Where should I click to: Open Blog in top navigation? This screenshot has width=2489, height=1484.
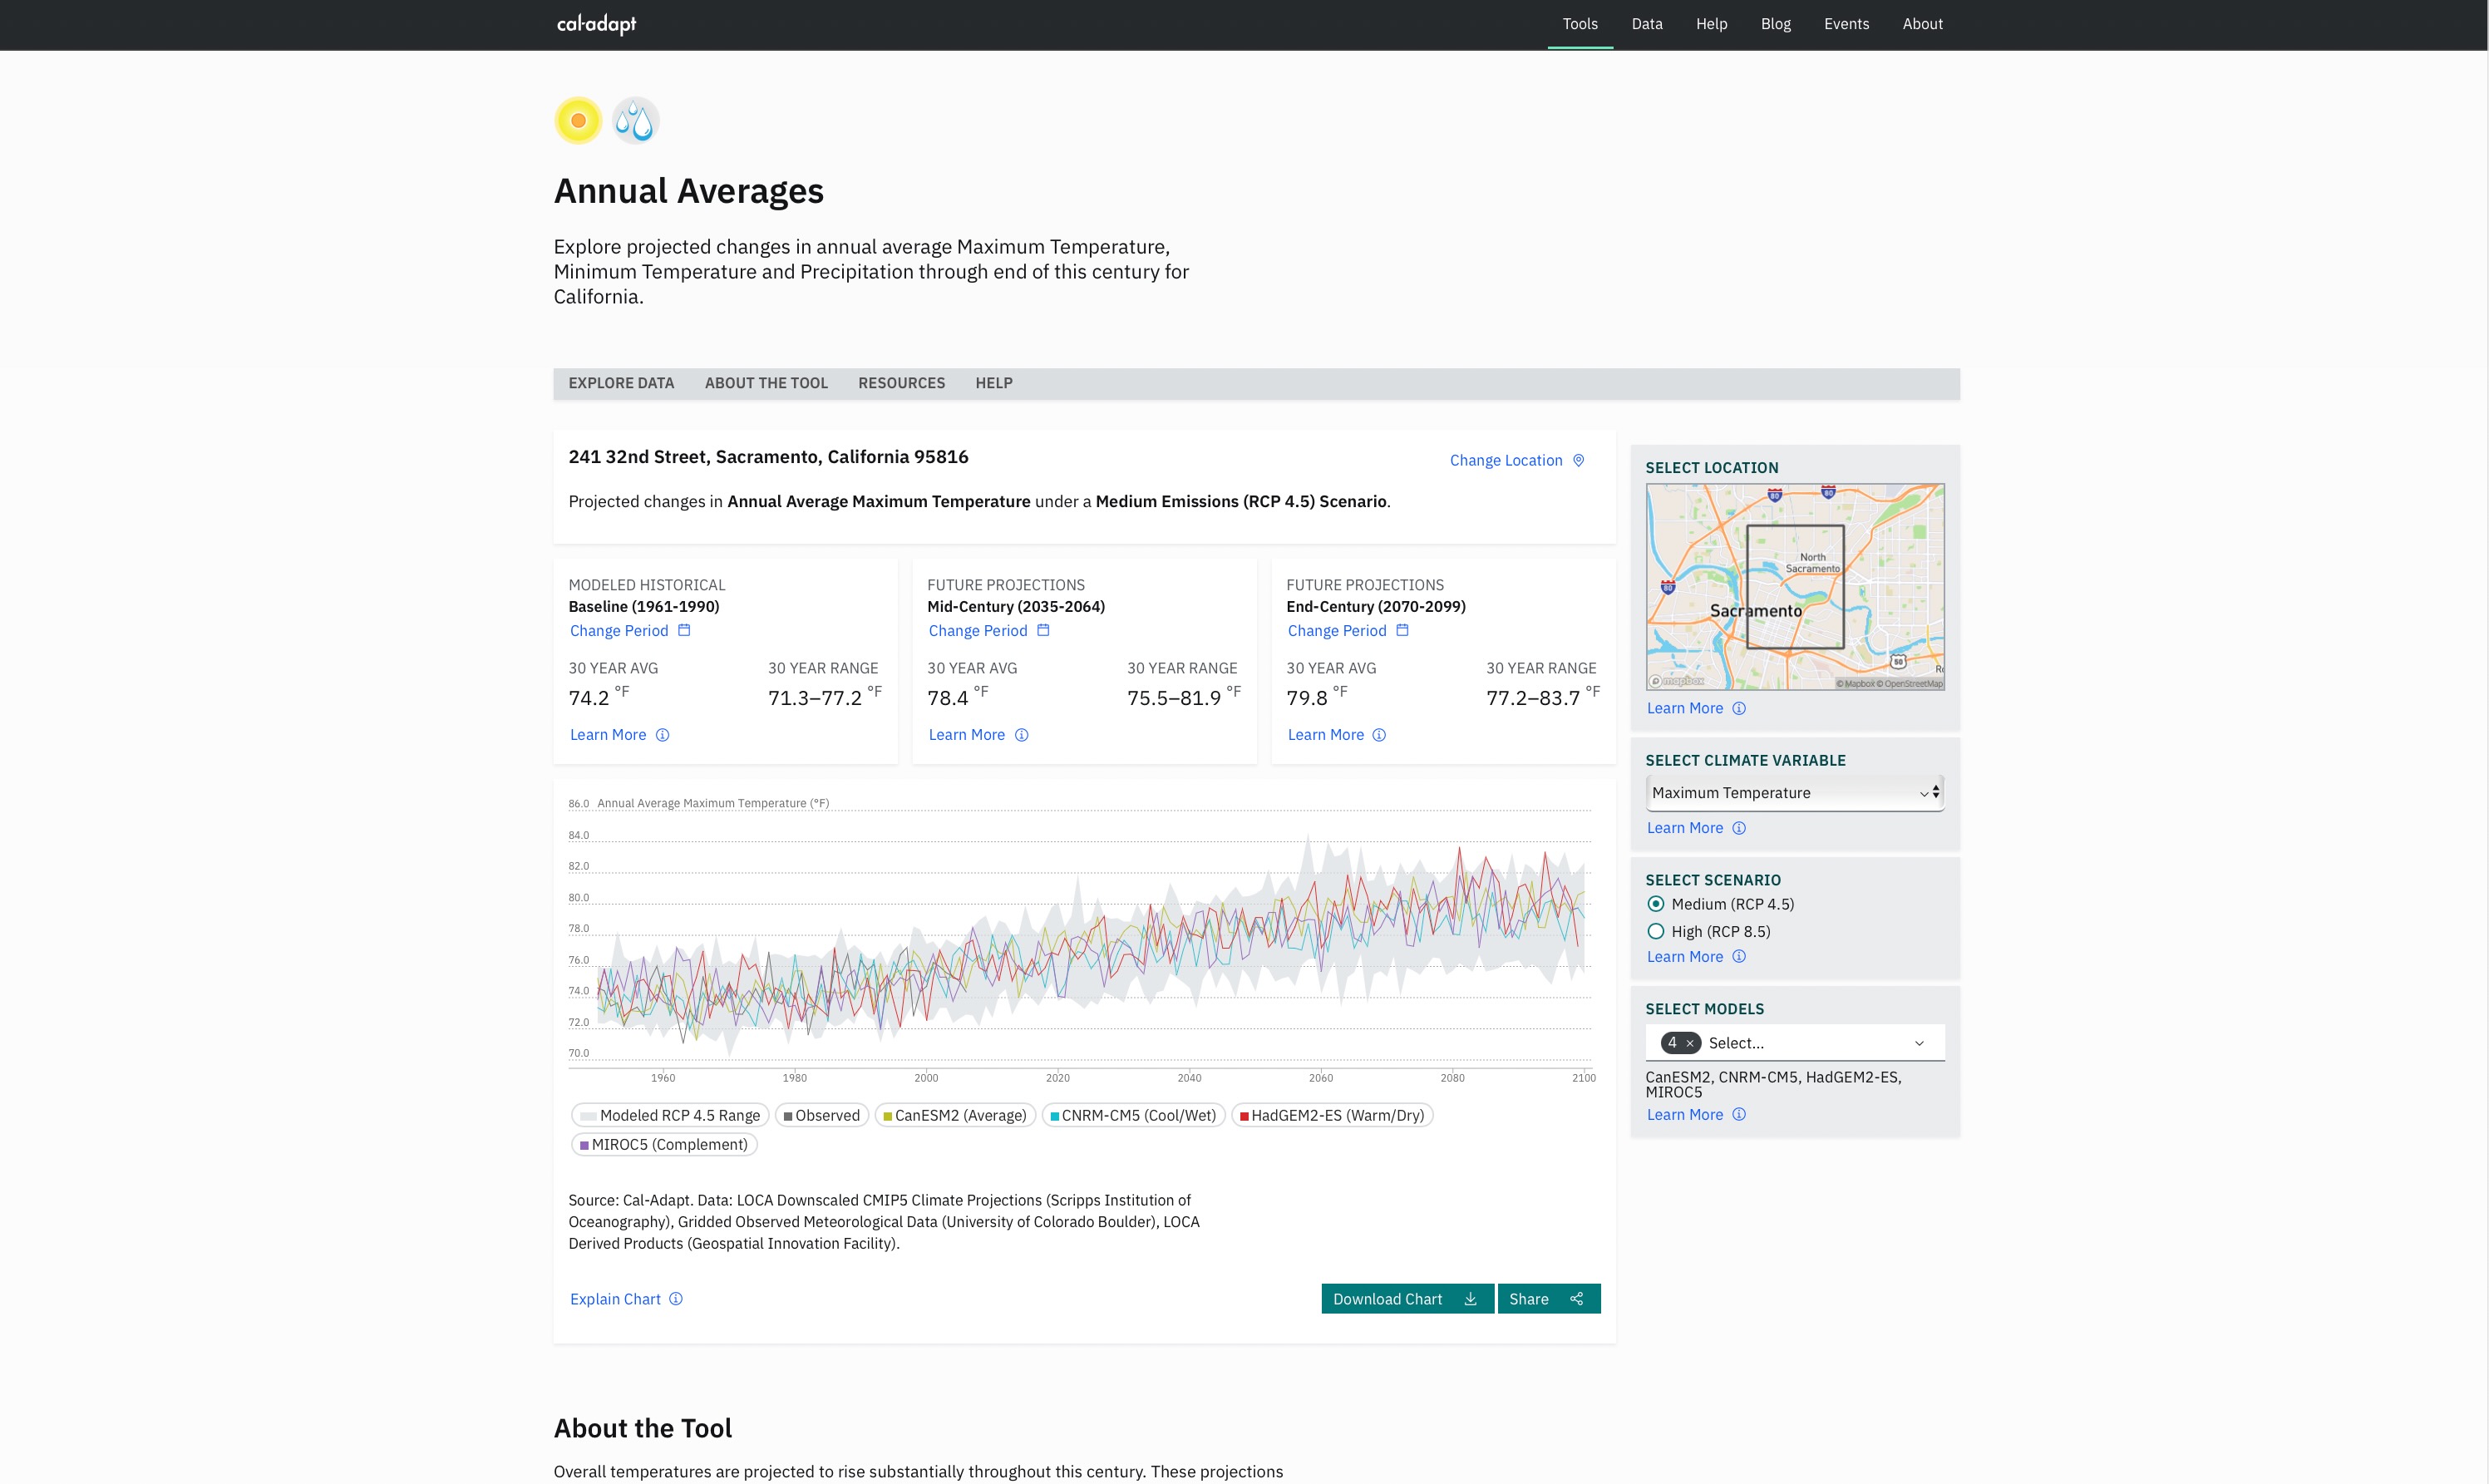(x=1775, y=24)
